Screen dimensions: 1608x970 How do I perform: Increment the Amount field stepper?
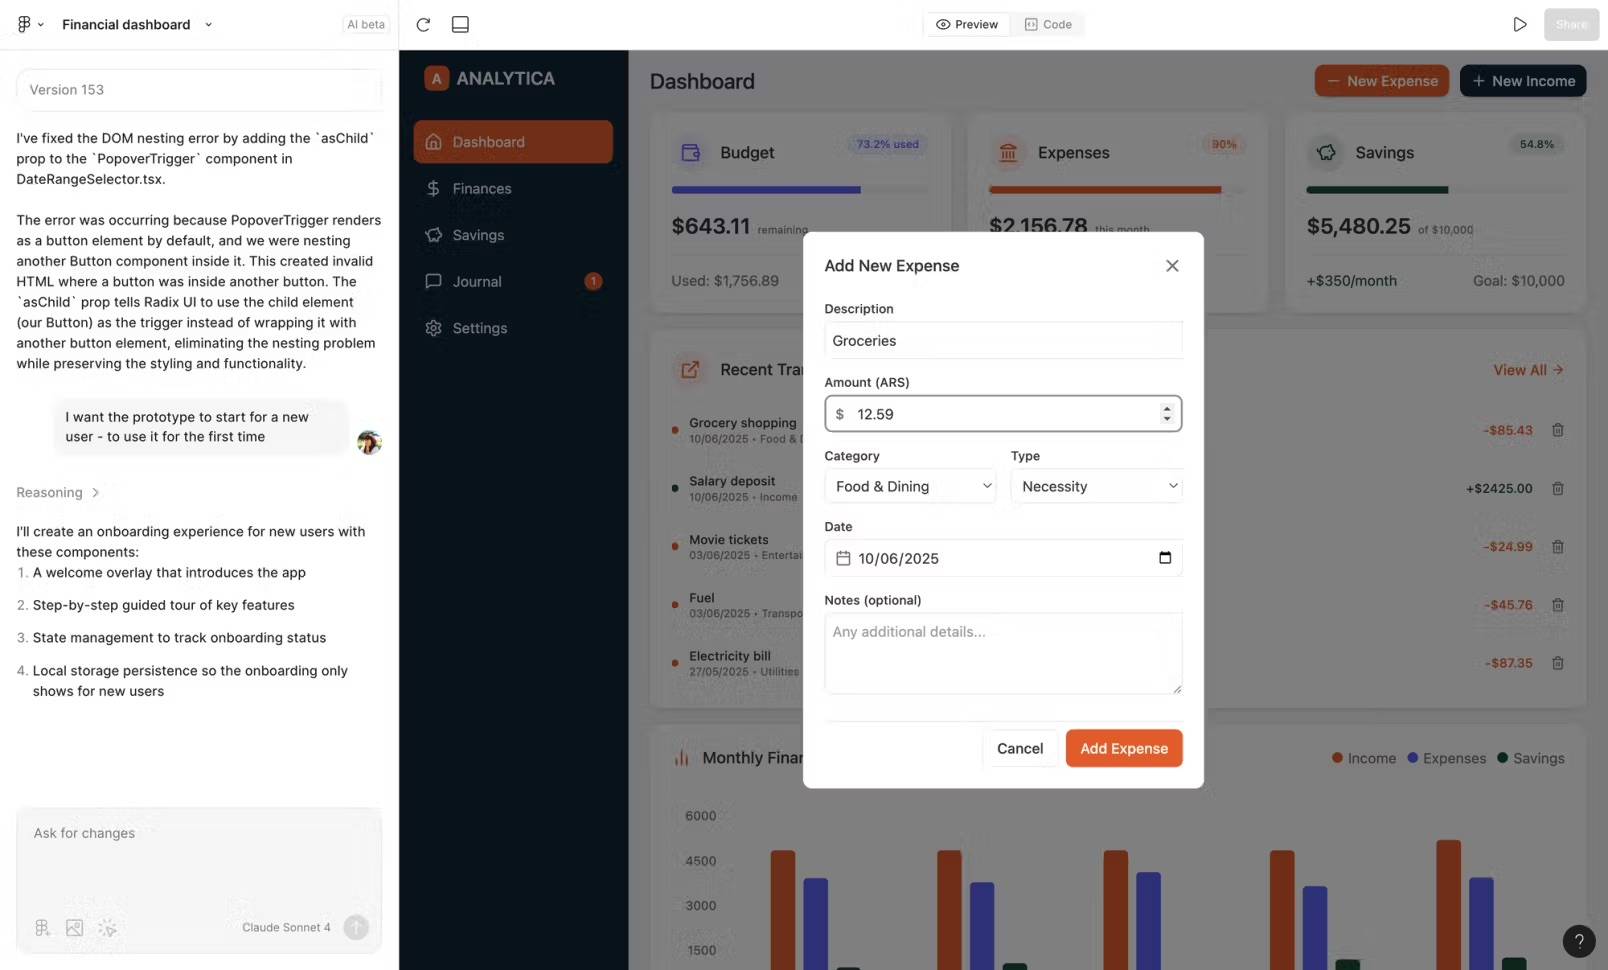click(1167, 409)
